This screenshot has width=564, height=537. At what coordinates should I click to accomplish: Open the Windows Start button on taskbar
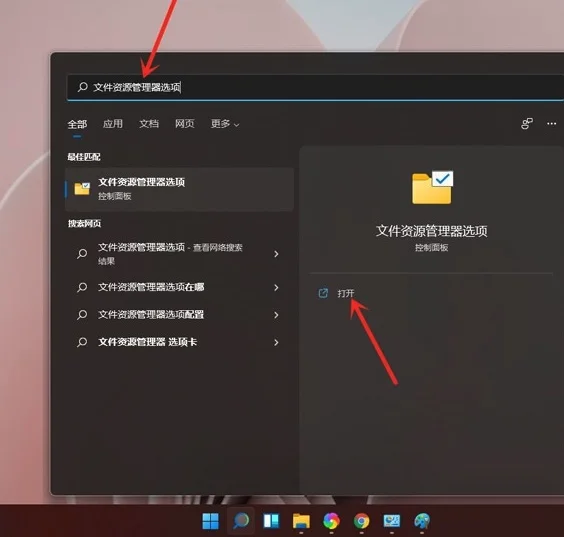[211, 521]
